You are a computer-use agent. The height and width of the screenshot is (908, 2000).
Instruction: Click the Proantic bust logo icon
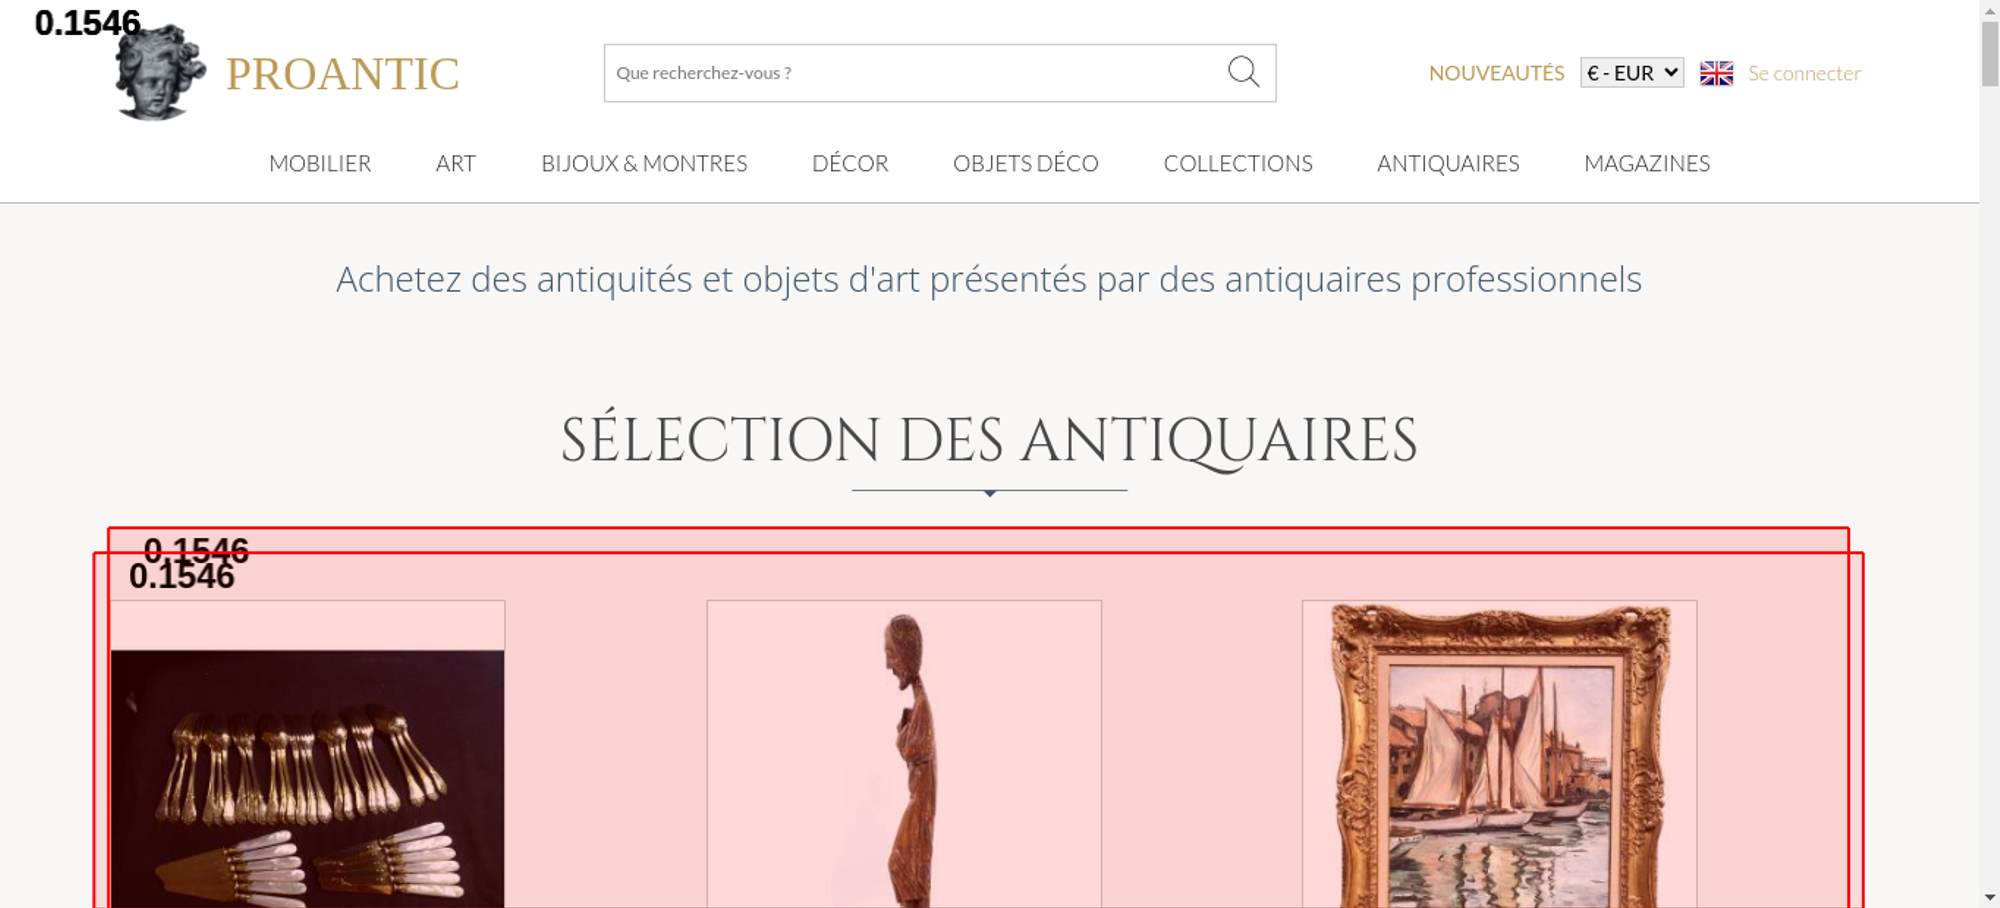coord(160,72)
